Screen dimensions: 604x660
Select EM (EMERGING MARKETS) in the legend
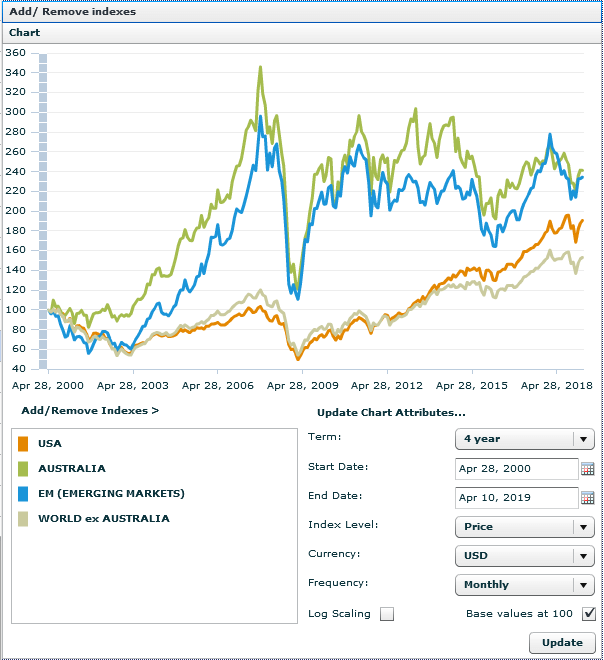(112, 494)
